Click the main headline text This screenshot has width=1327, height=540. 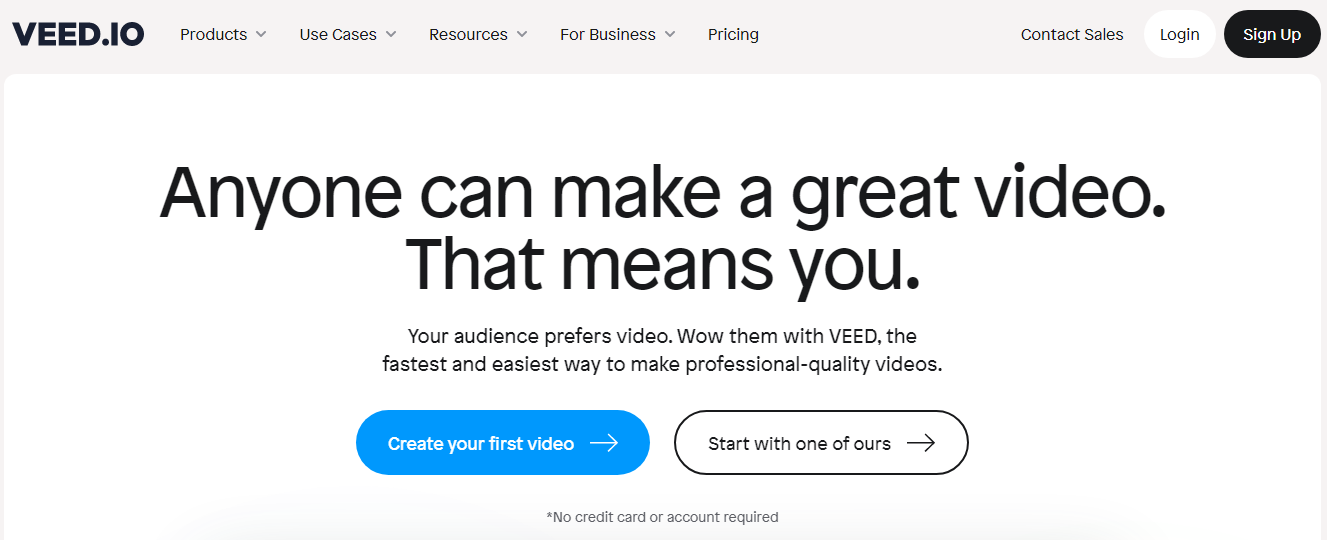click(663, 226)
